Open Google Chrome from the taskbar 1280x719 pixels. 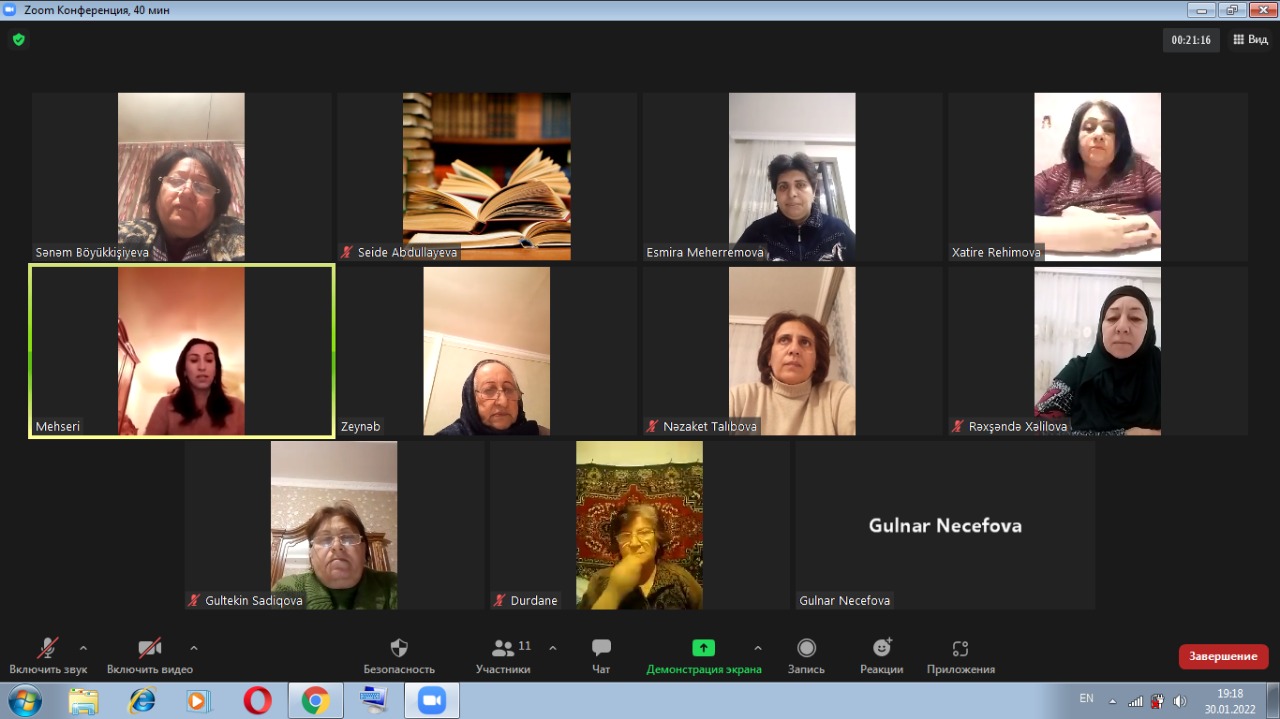(316, 701)
